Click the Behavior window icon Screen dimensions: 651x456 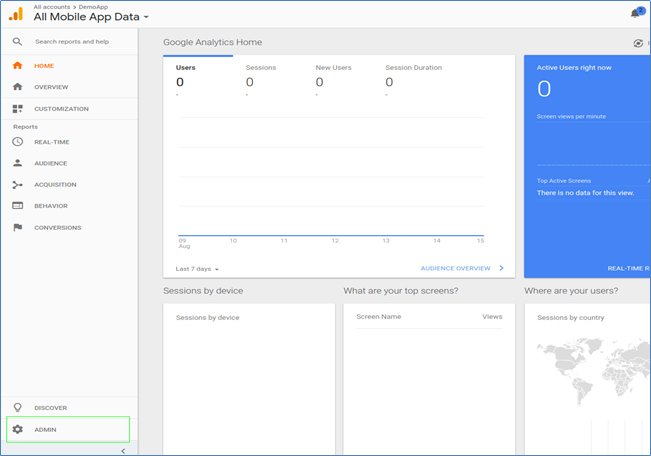(17, 206)
